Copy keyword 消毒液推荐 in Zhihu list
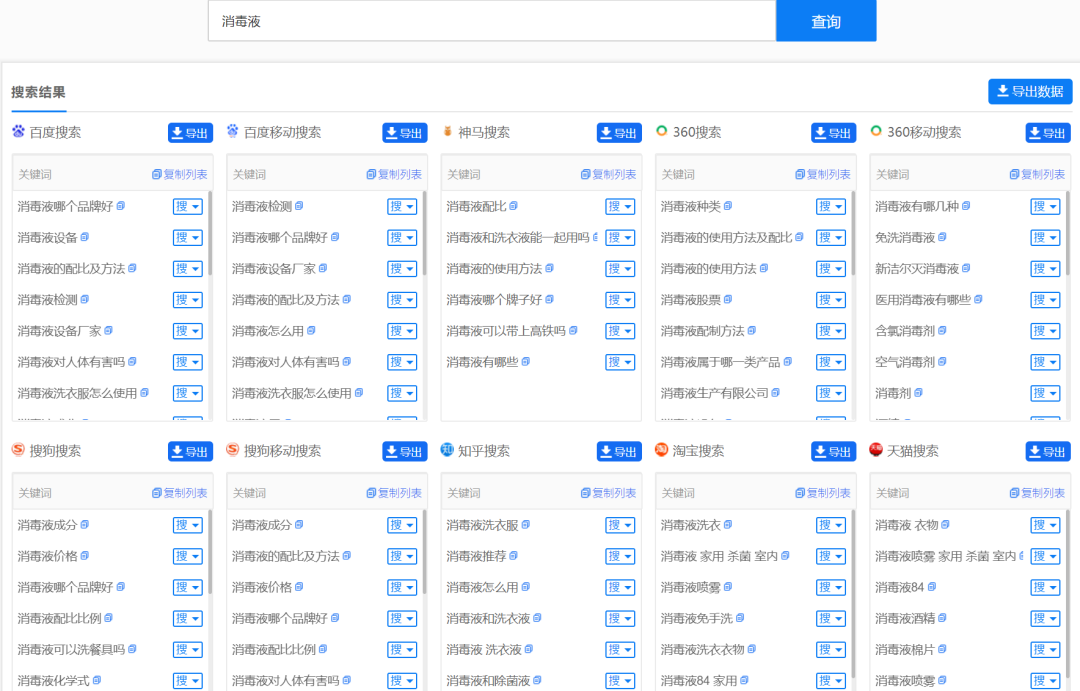The width and height of the screenshot is (1080, 691). [x=513, y=556]
